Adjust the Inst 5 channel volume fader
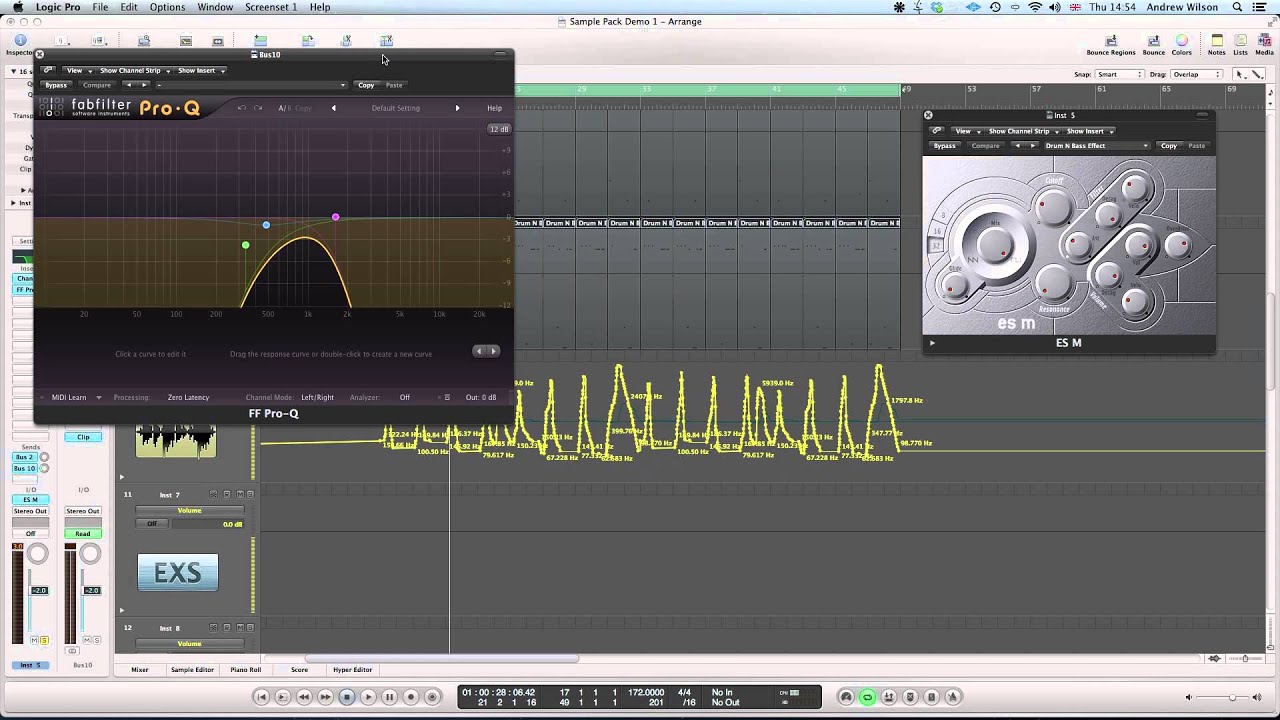Viewport: 1280px width, 720px height. 38,591
